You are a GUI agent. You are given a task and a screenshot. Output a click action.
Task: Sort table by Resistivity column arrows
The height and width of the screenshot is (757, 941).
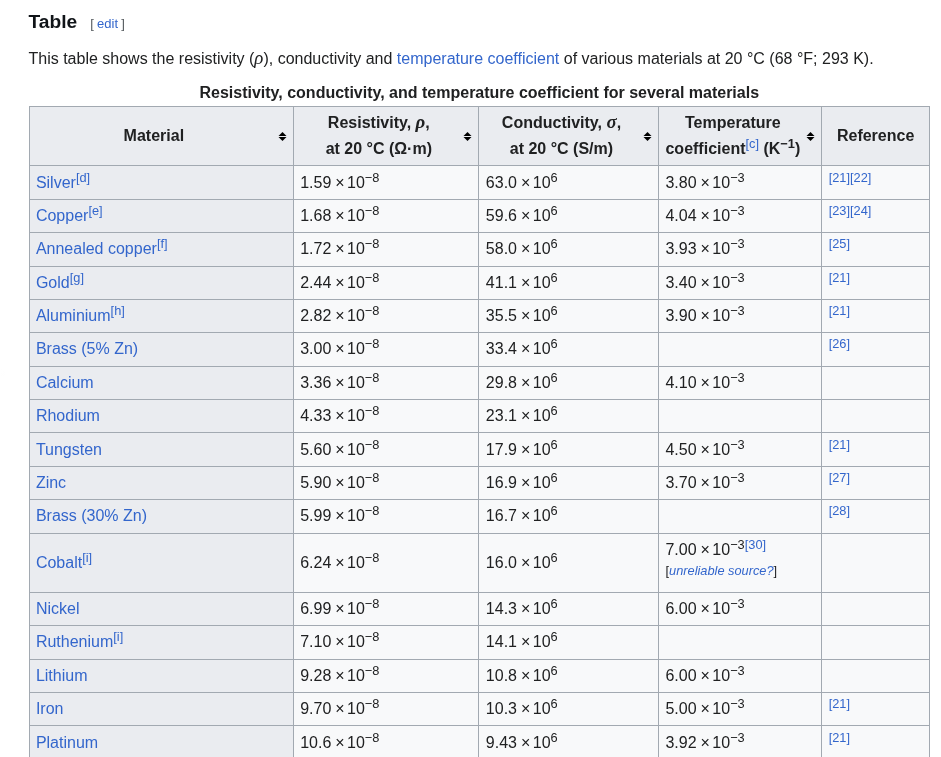pos(467,136)
